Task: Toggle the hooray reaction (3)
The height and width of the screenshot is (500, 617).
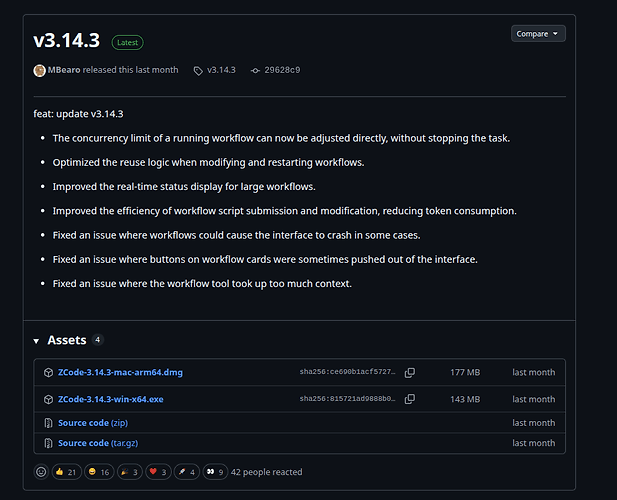Action: (x=129, y=472)
